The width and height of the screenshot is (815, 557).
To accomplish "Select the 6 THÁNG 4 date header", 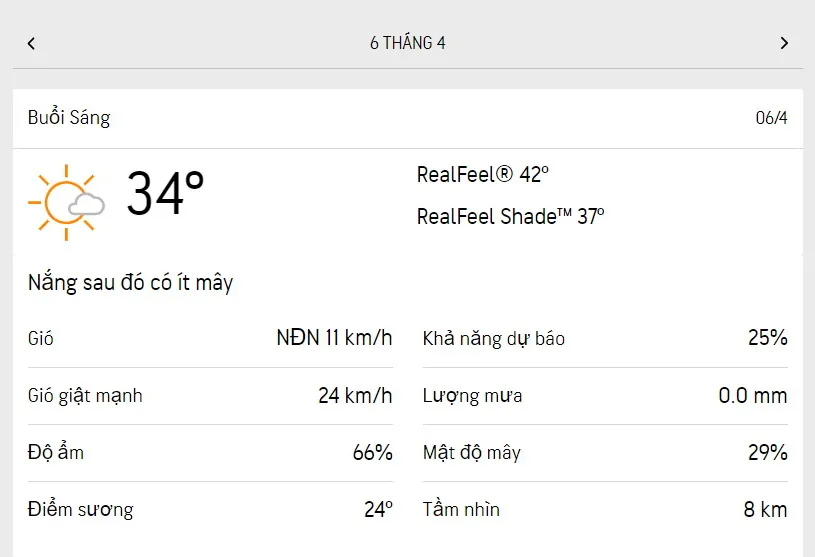I will tap(407, 43).
